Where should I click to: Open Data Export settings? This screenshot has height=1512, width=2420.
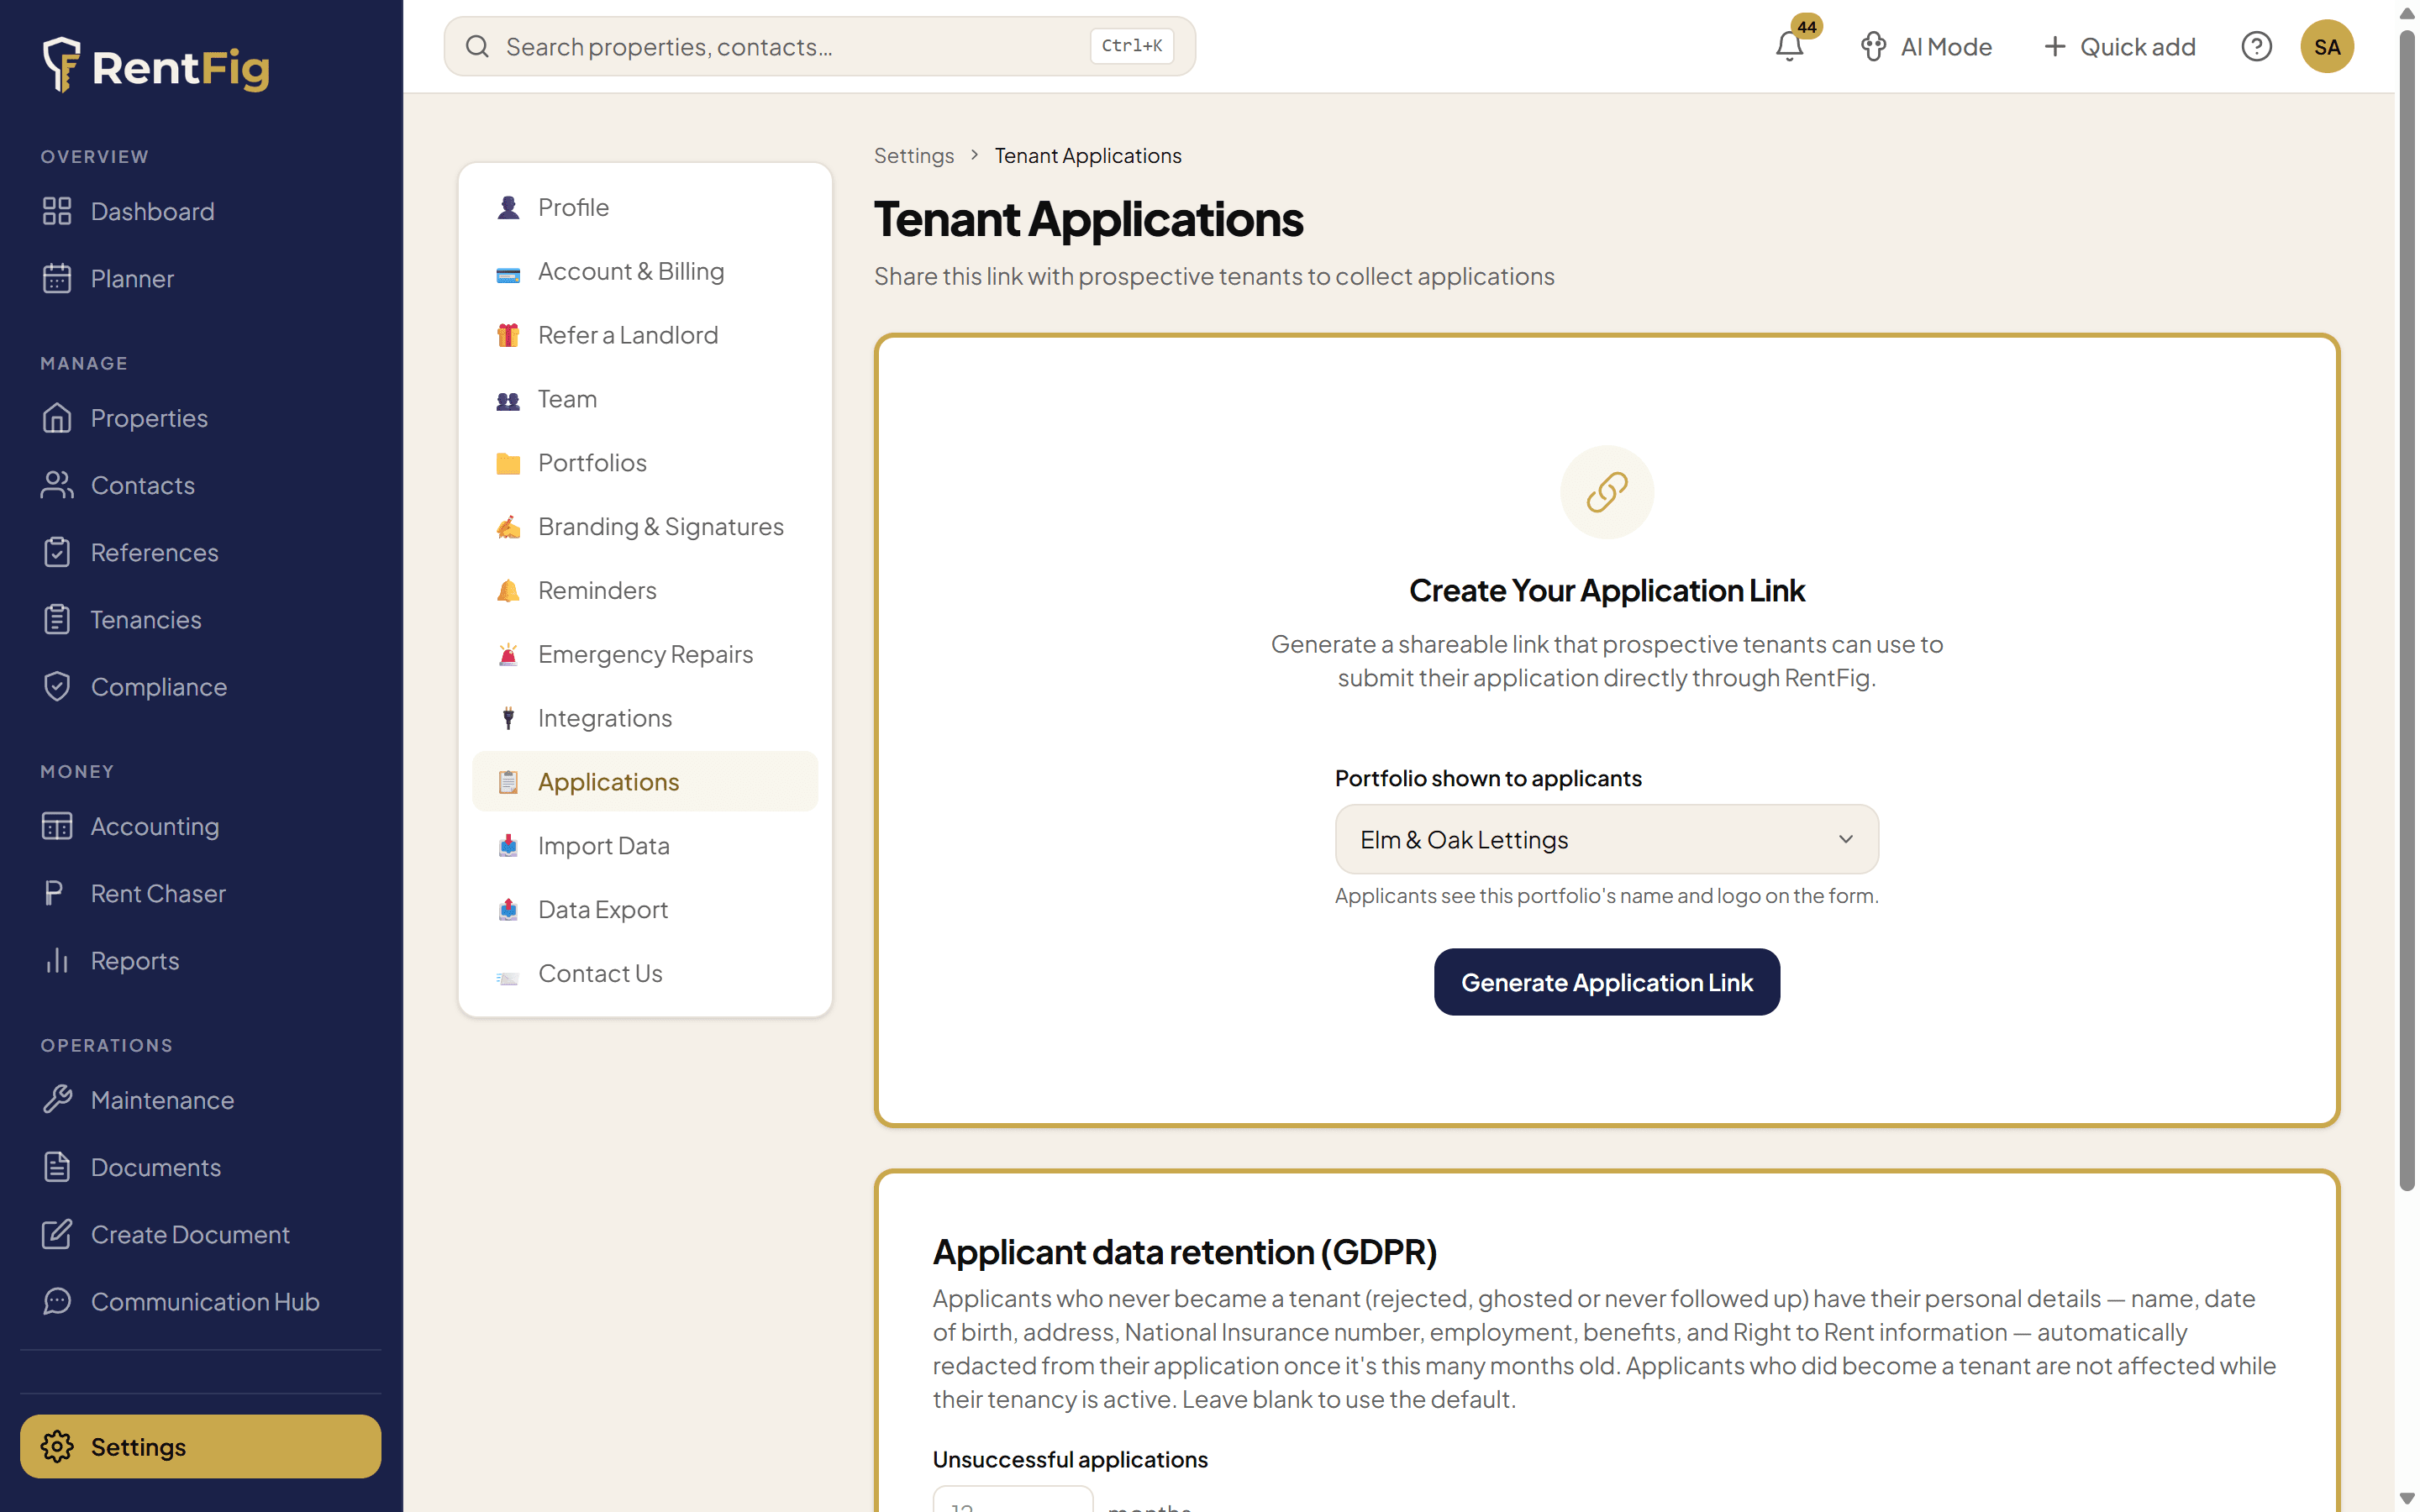tap(645, 910)
